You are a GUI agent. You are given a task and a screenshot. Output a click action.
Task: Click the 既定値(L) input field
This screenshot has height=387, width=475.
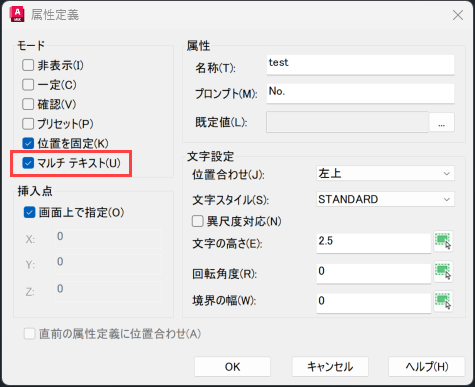click(x=347, y=122)
